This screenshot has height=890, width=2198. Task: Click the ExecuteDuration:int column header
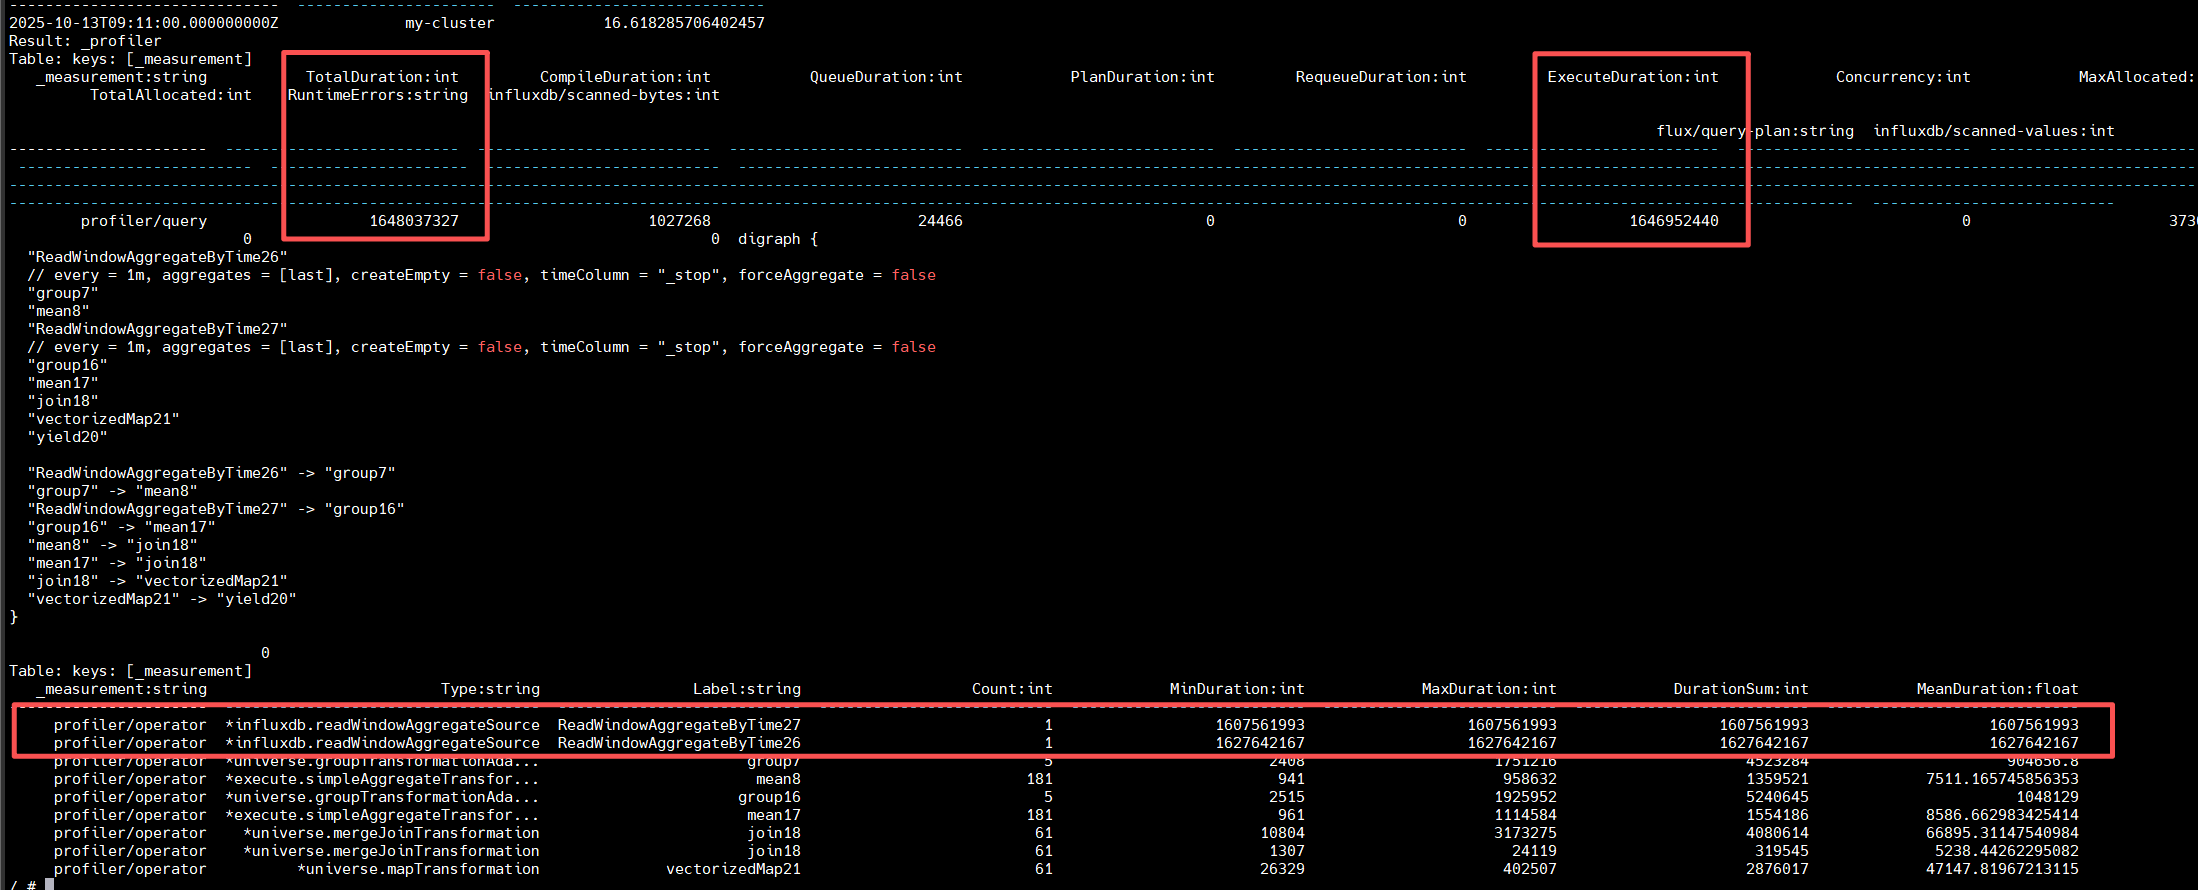tap(1632, 77)
